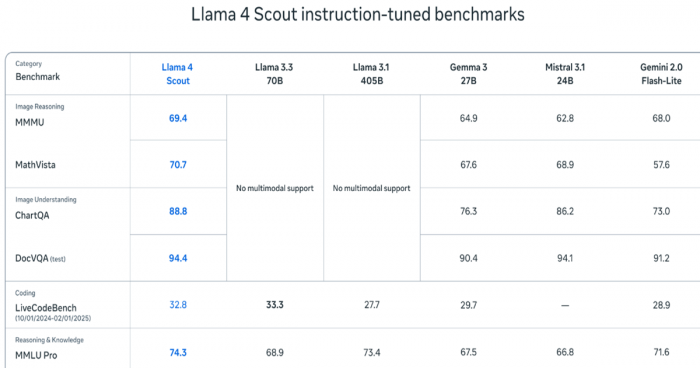Image resolution: width=700 pixels, height=368 pixels.
Task: Click the MMMU benchmark row label
Action: [29, 122]
